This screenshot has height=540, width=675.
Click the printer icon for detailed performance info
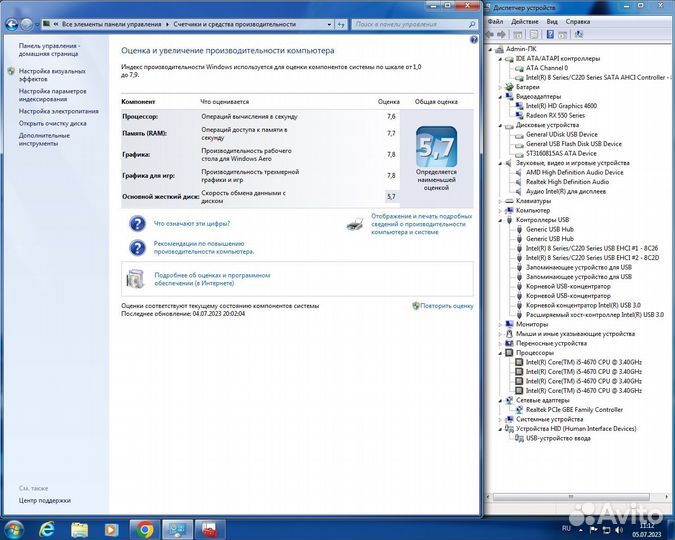(355, 224)
